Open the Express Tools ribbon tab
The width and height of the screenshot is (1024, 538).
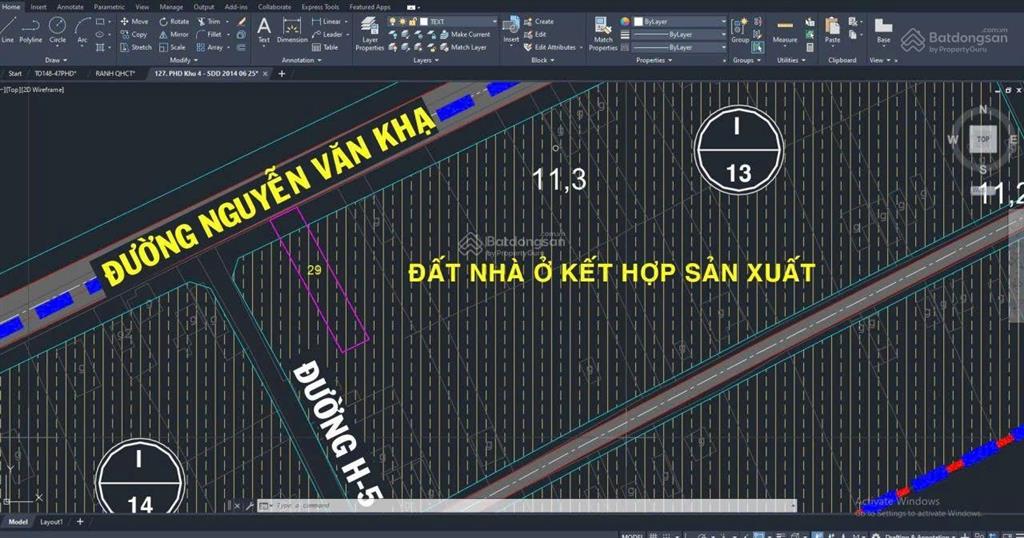click(x=320, y=7)
